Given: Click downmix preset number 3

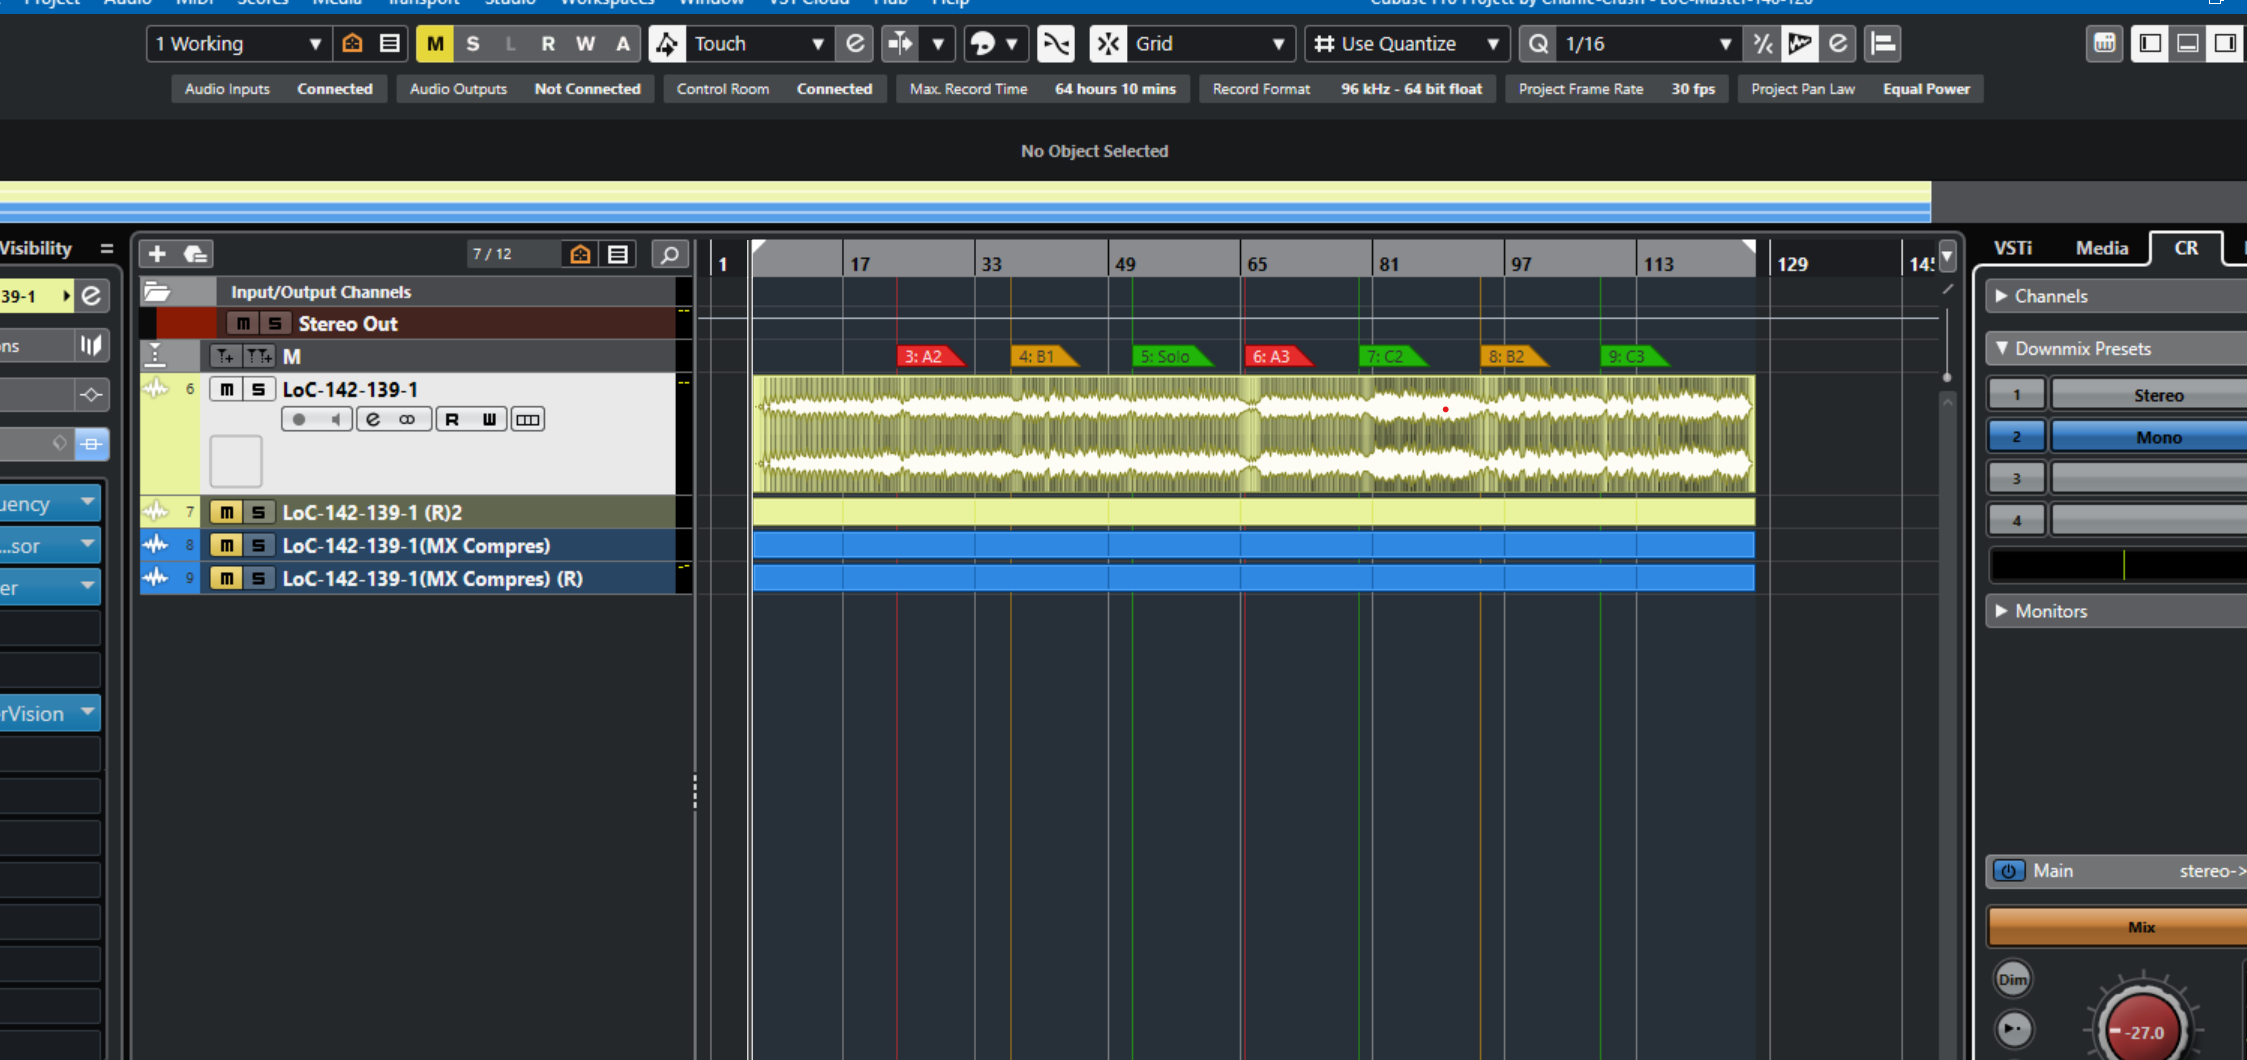Looking at the screenshot, I should pyautogui.click(x=2016, y=478).
